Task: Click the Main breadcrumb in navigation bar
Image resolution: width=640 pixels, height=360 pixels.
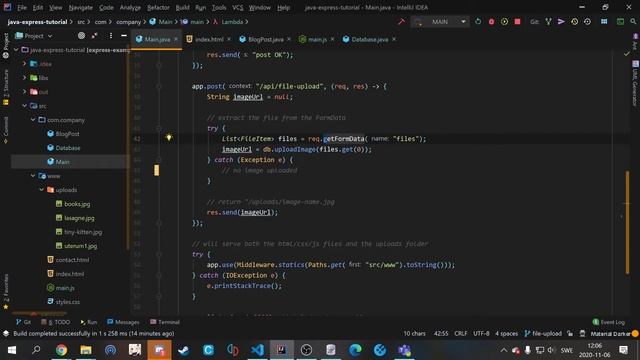Action: 161,22
